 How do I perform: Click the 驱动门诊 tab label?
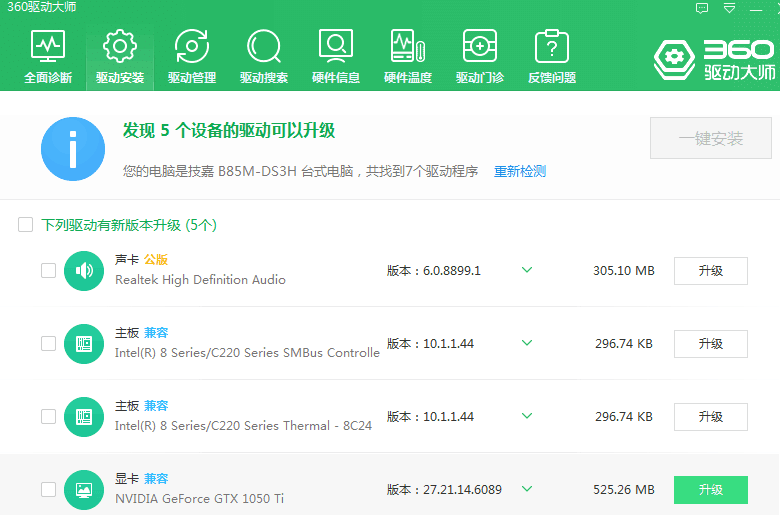click(480, 78)
